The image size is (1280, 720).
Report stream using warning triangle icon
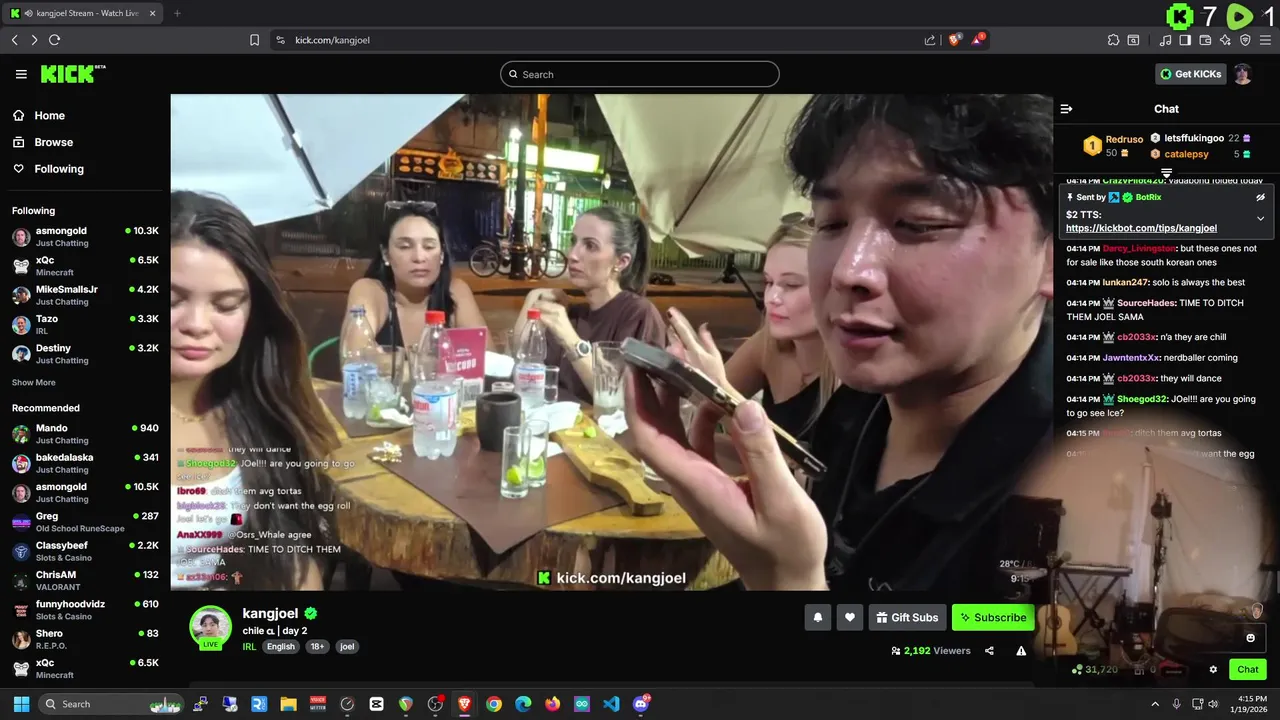tap(1021, 651)
